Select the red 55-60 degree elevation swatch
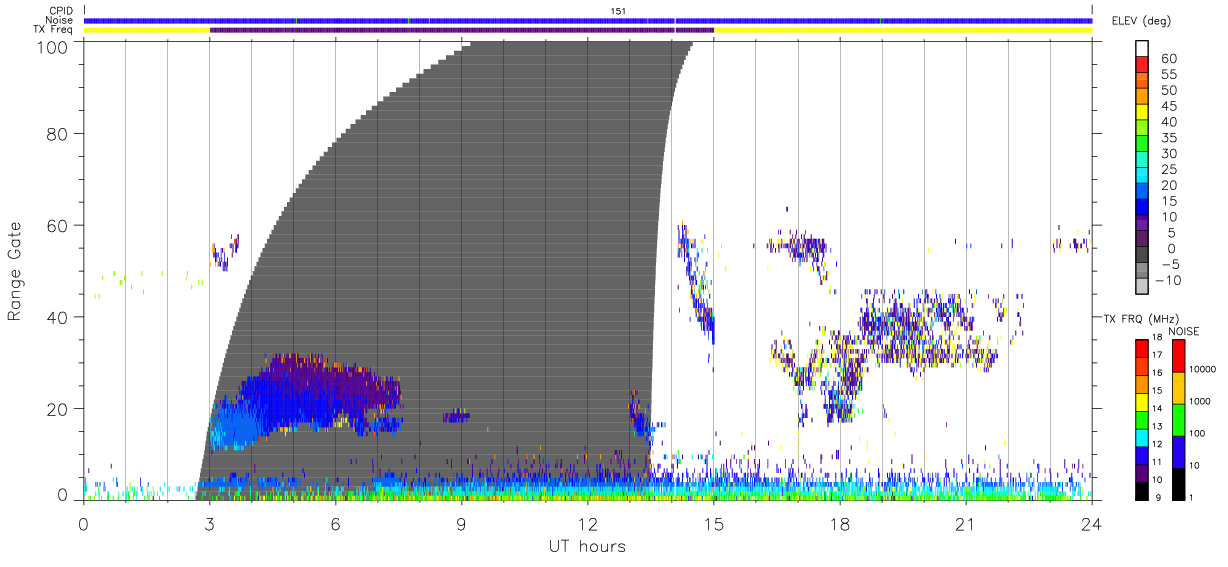1228x567 pixels. (x=1142, y=64)
